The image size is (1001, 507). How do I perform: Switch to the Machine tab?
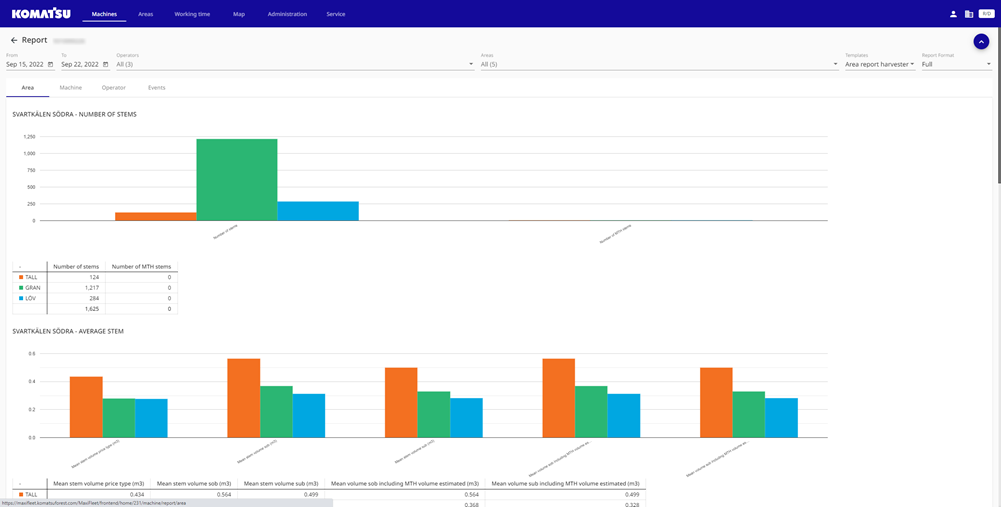[70, 88]
